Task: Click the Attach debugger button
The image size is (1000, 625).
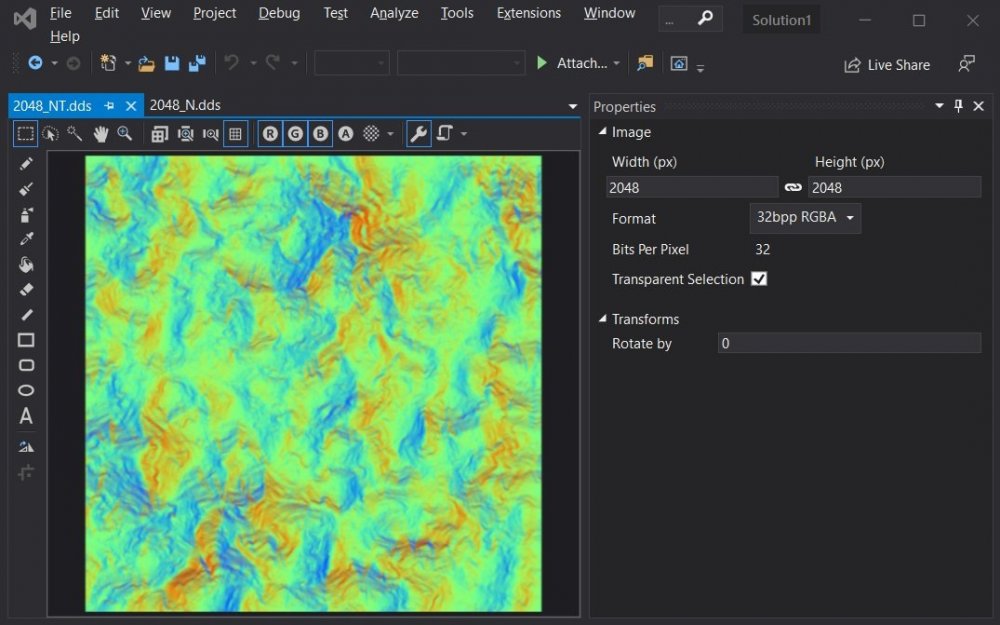Action: (578, 63)
